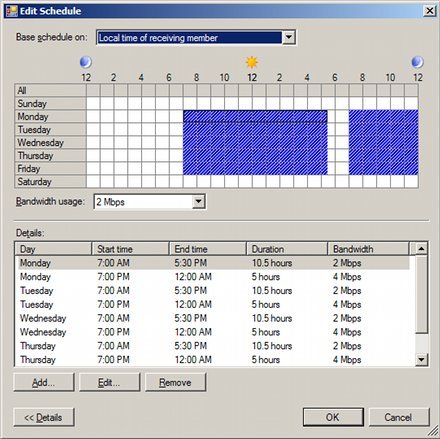Click the Edit Schedule title bar icon
The image size is (440, 439).
pos(12,11)
